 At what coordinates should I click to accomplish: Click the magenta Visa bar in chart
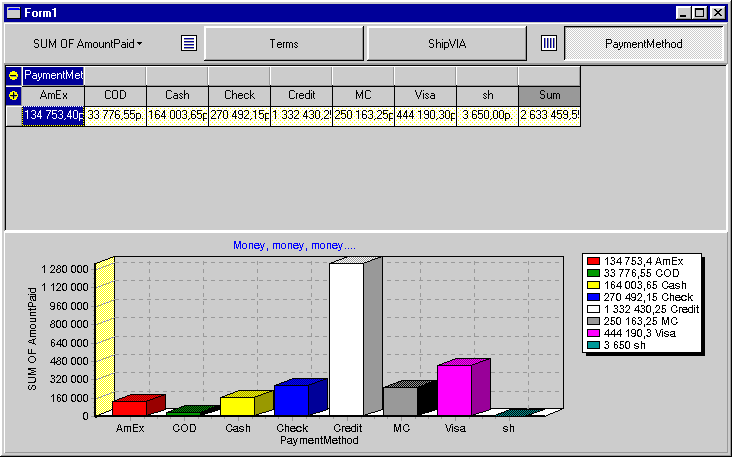pyautogui.click(x=454, y=389)
